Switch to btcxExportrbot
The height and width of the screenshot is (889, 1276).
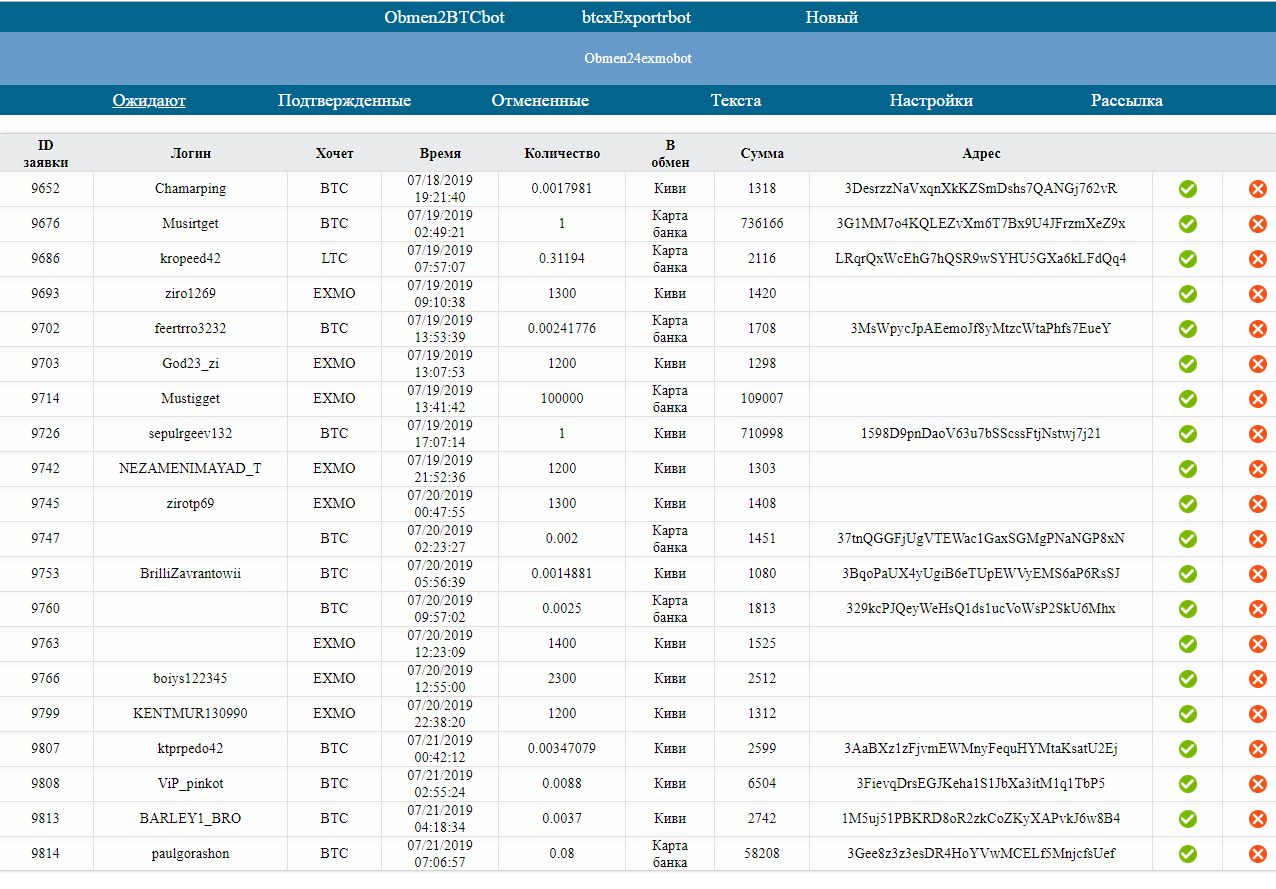637,17
